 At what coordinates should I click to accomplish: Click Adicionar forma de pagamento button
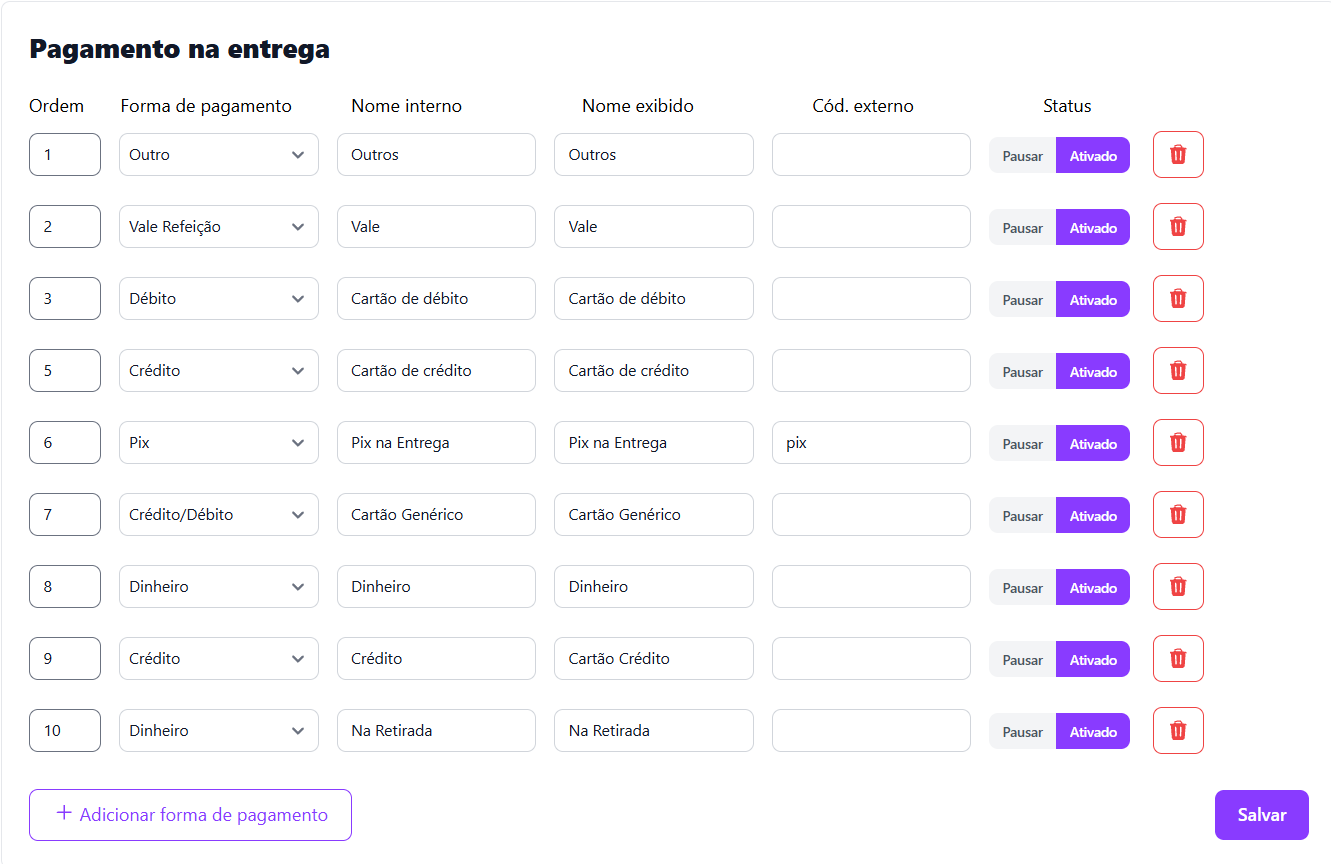point(190,815)
